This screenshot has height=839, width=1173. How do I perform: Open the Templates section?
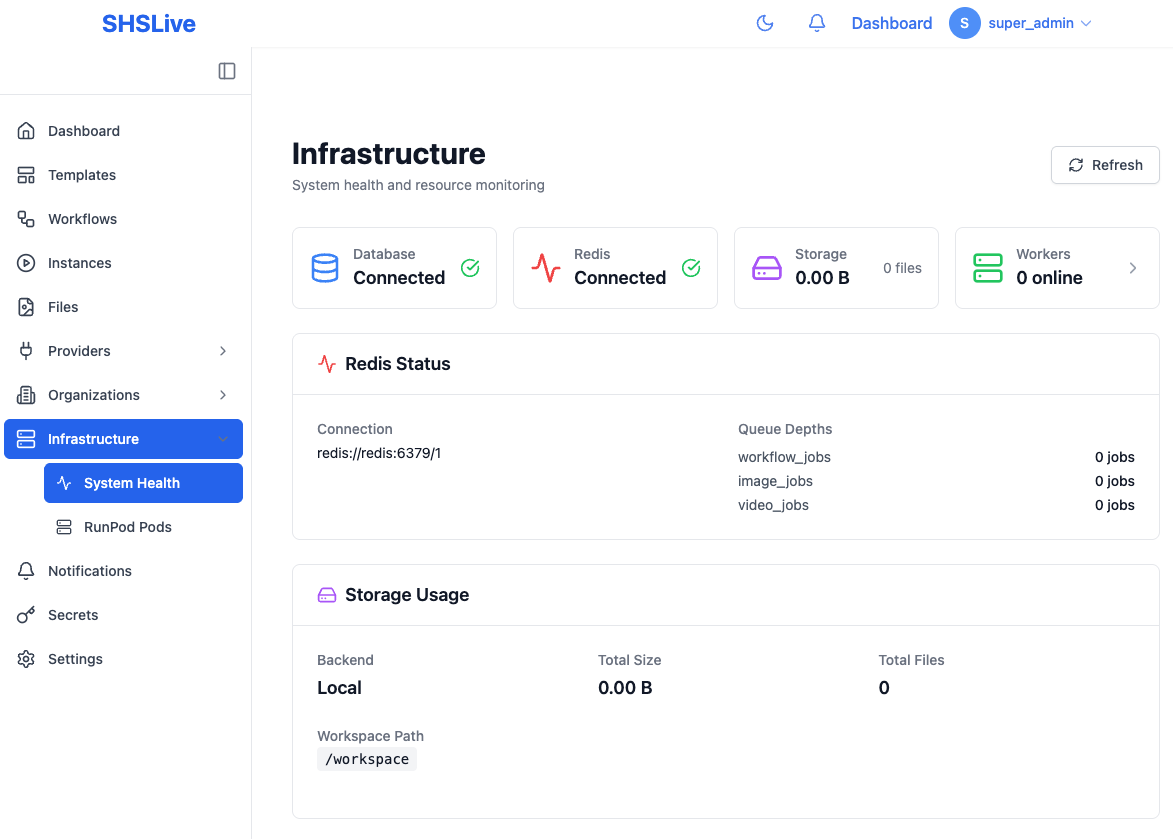[81, 174]
